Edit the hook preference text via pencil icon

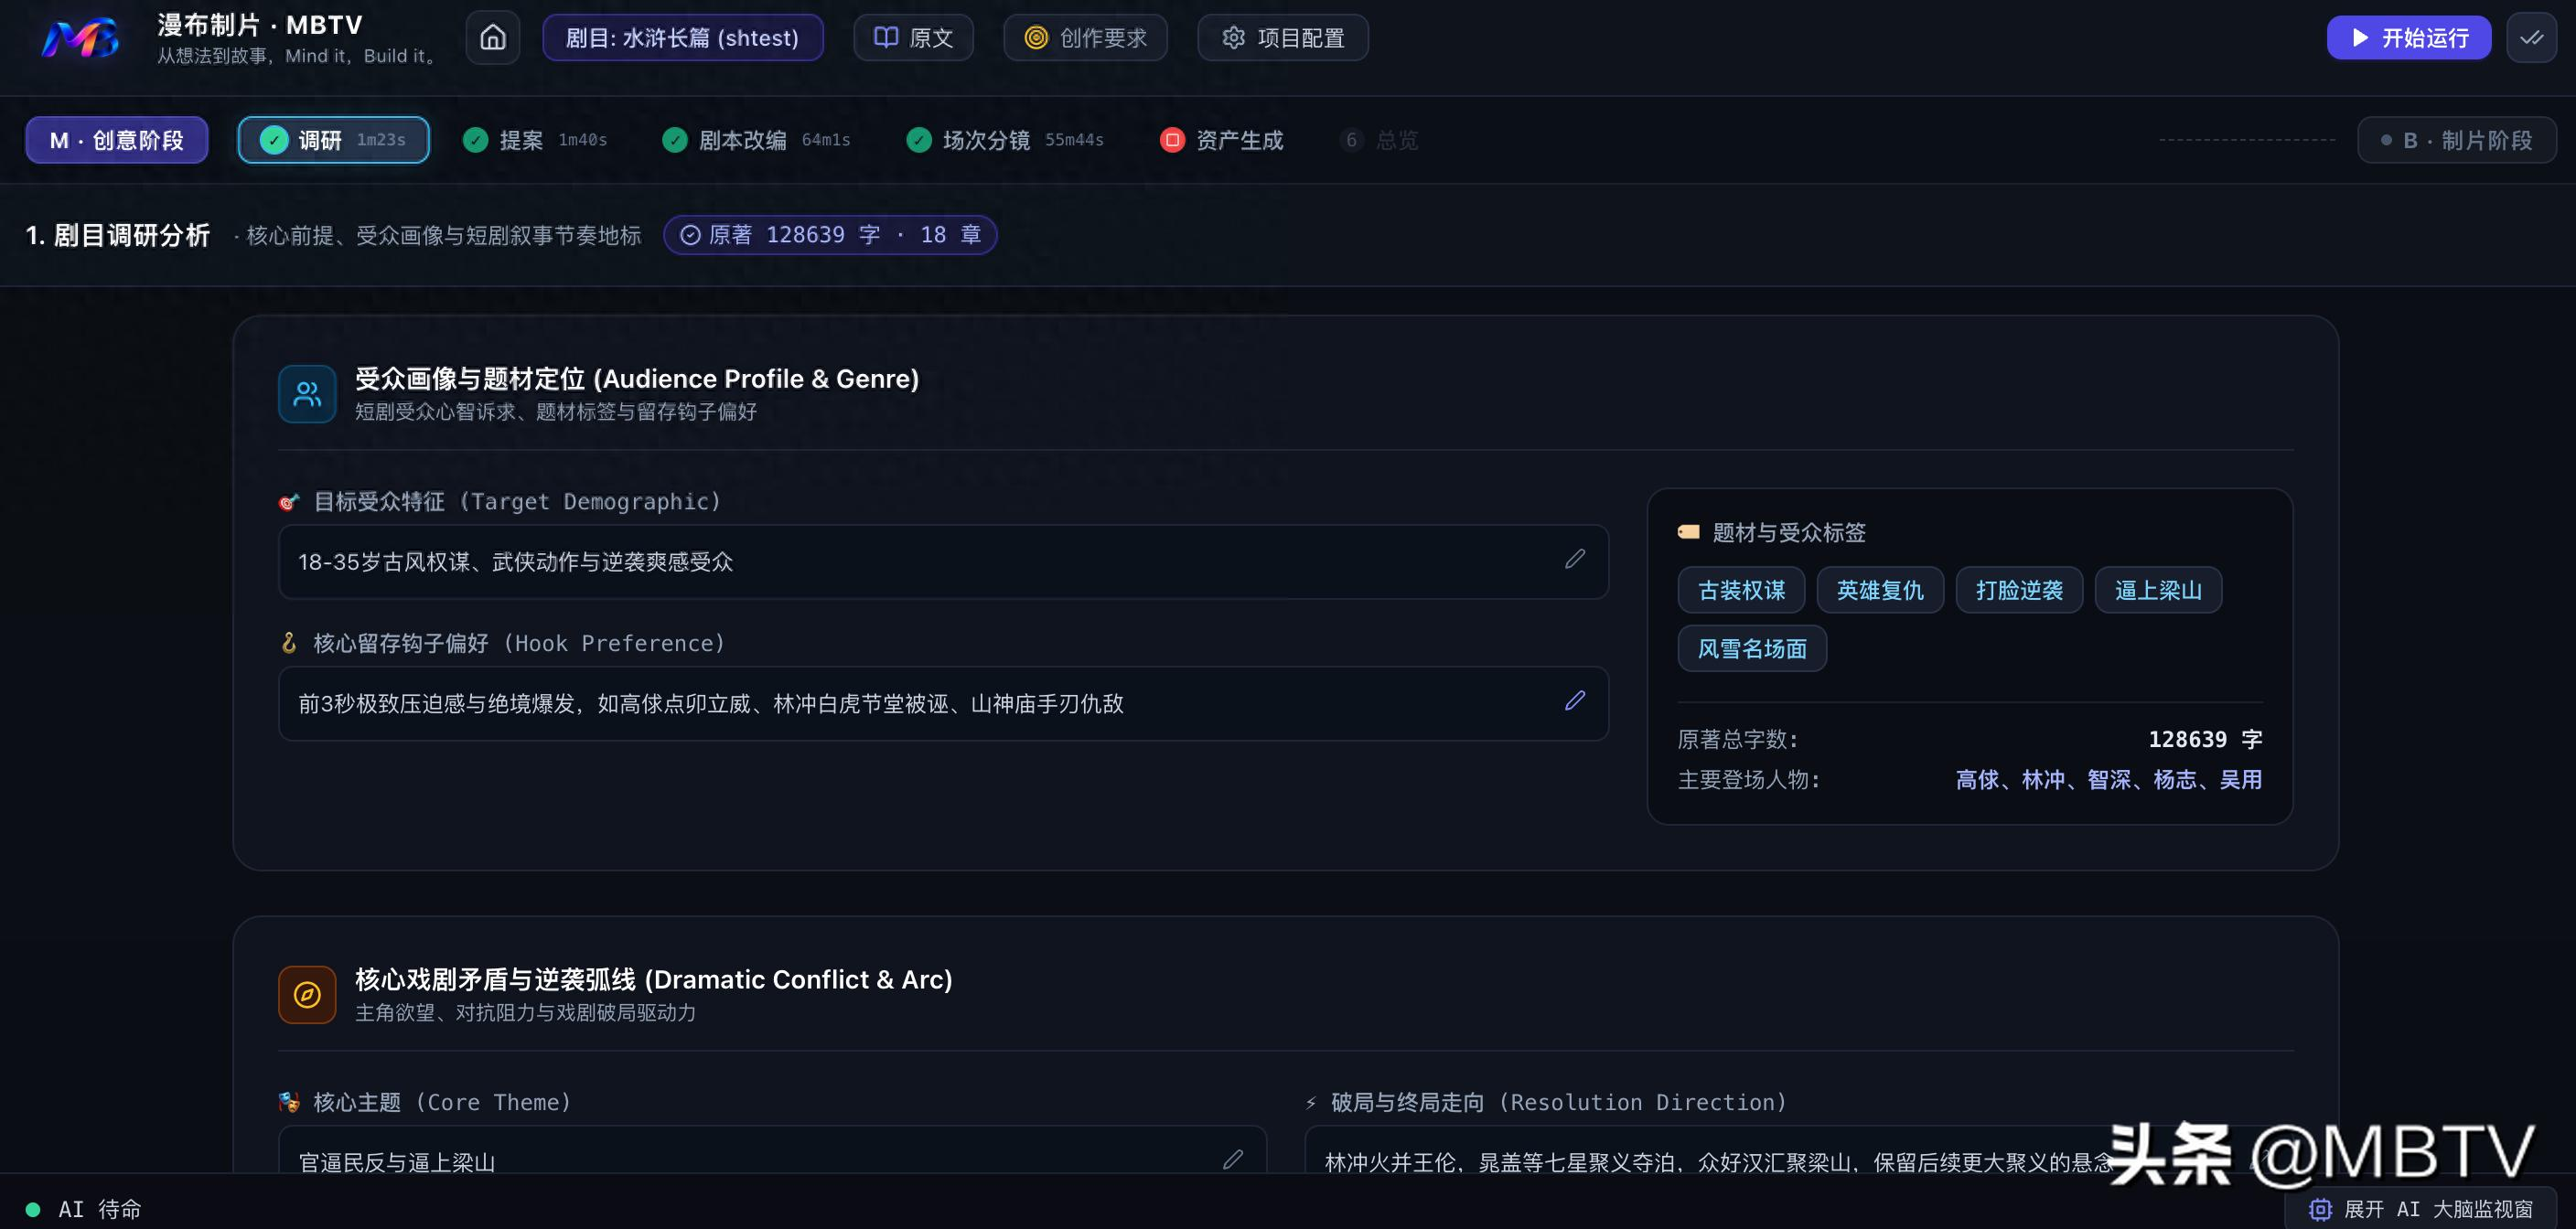(1574, 701)
